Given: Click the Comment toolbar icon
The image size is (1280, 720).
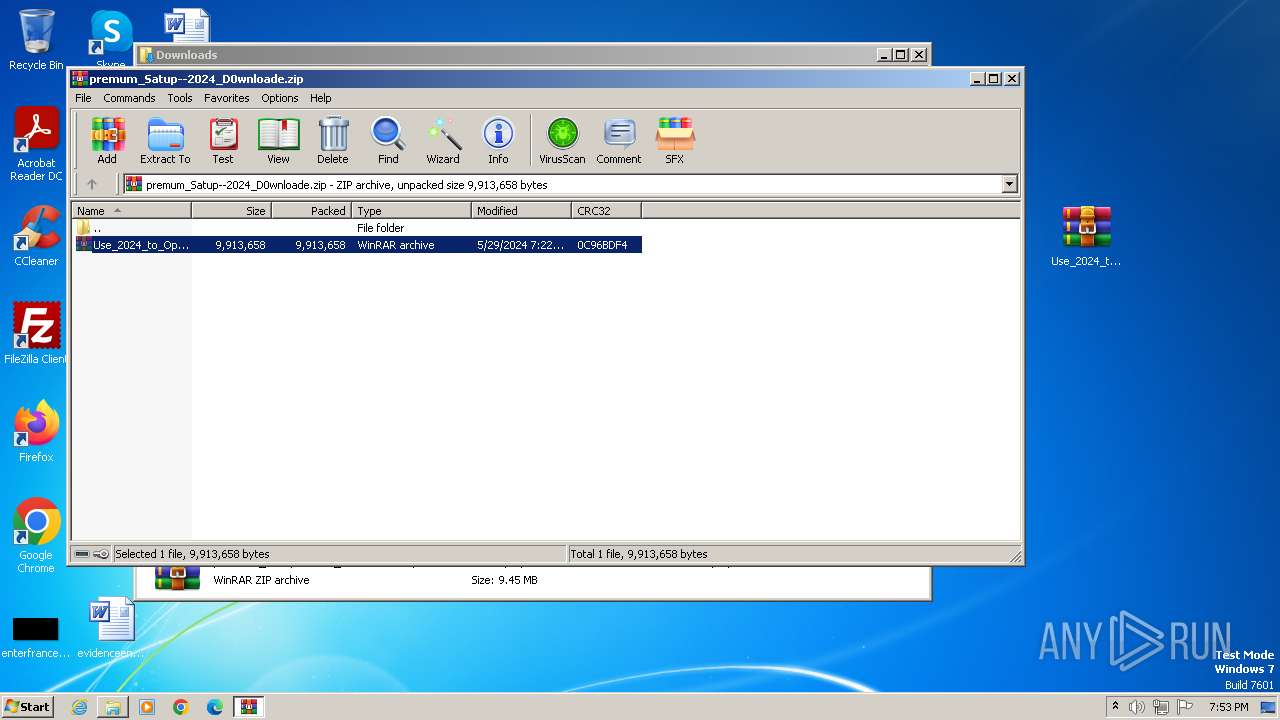Looking at the screenshot, I should coord(619,140).
